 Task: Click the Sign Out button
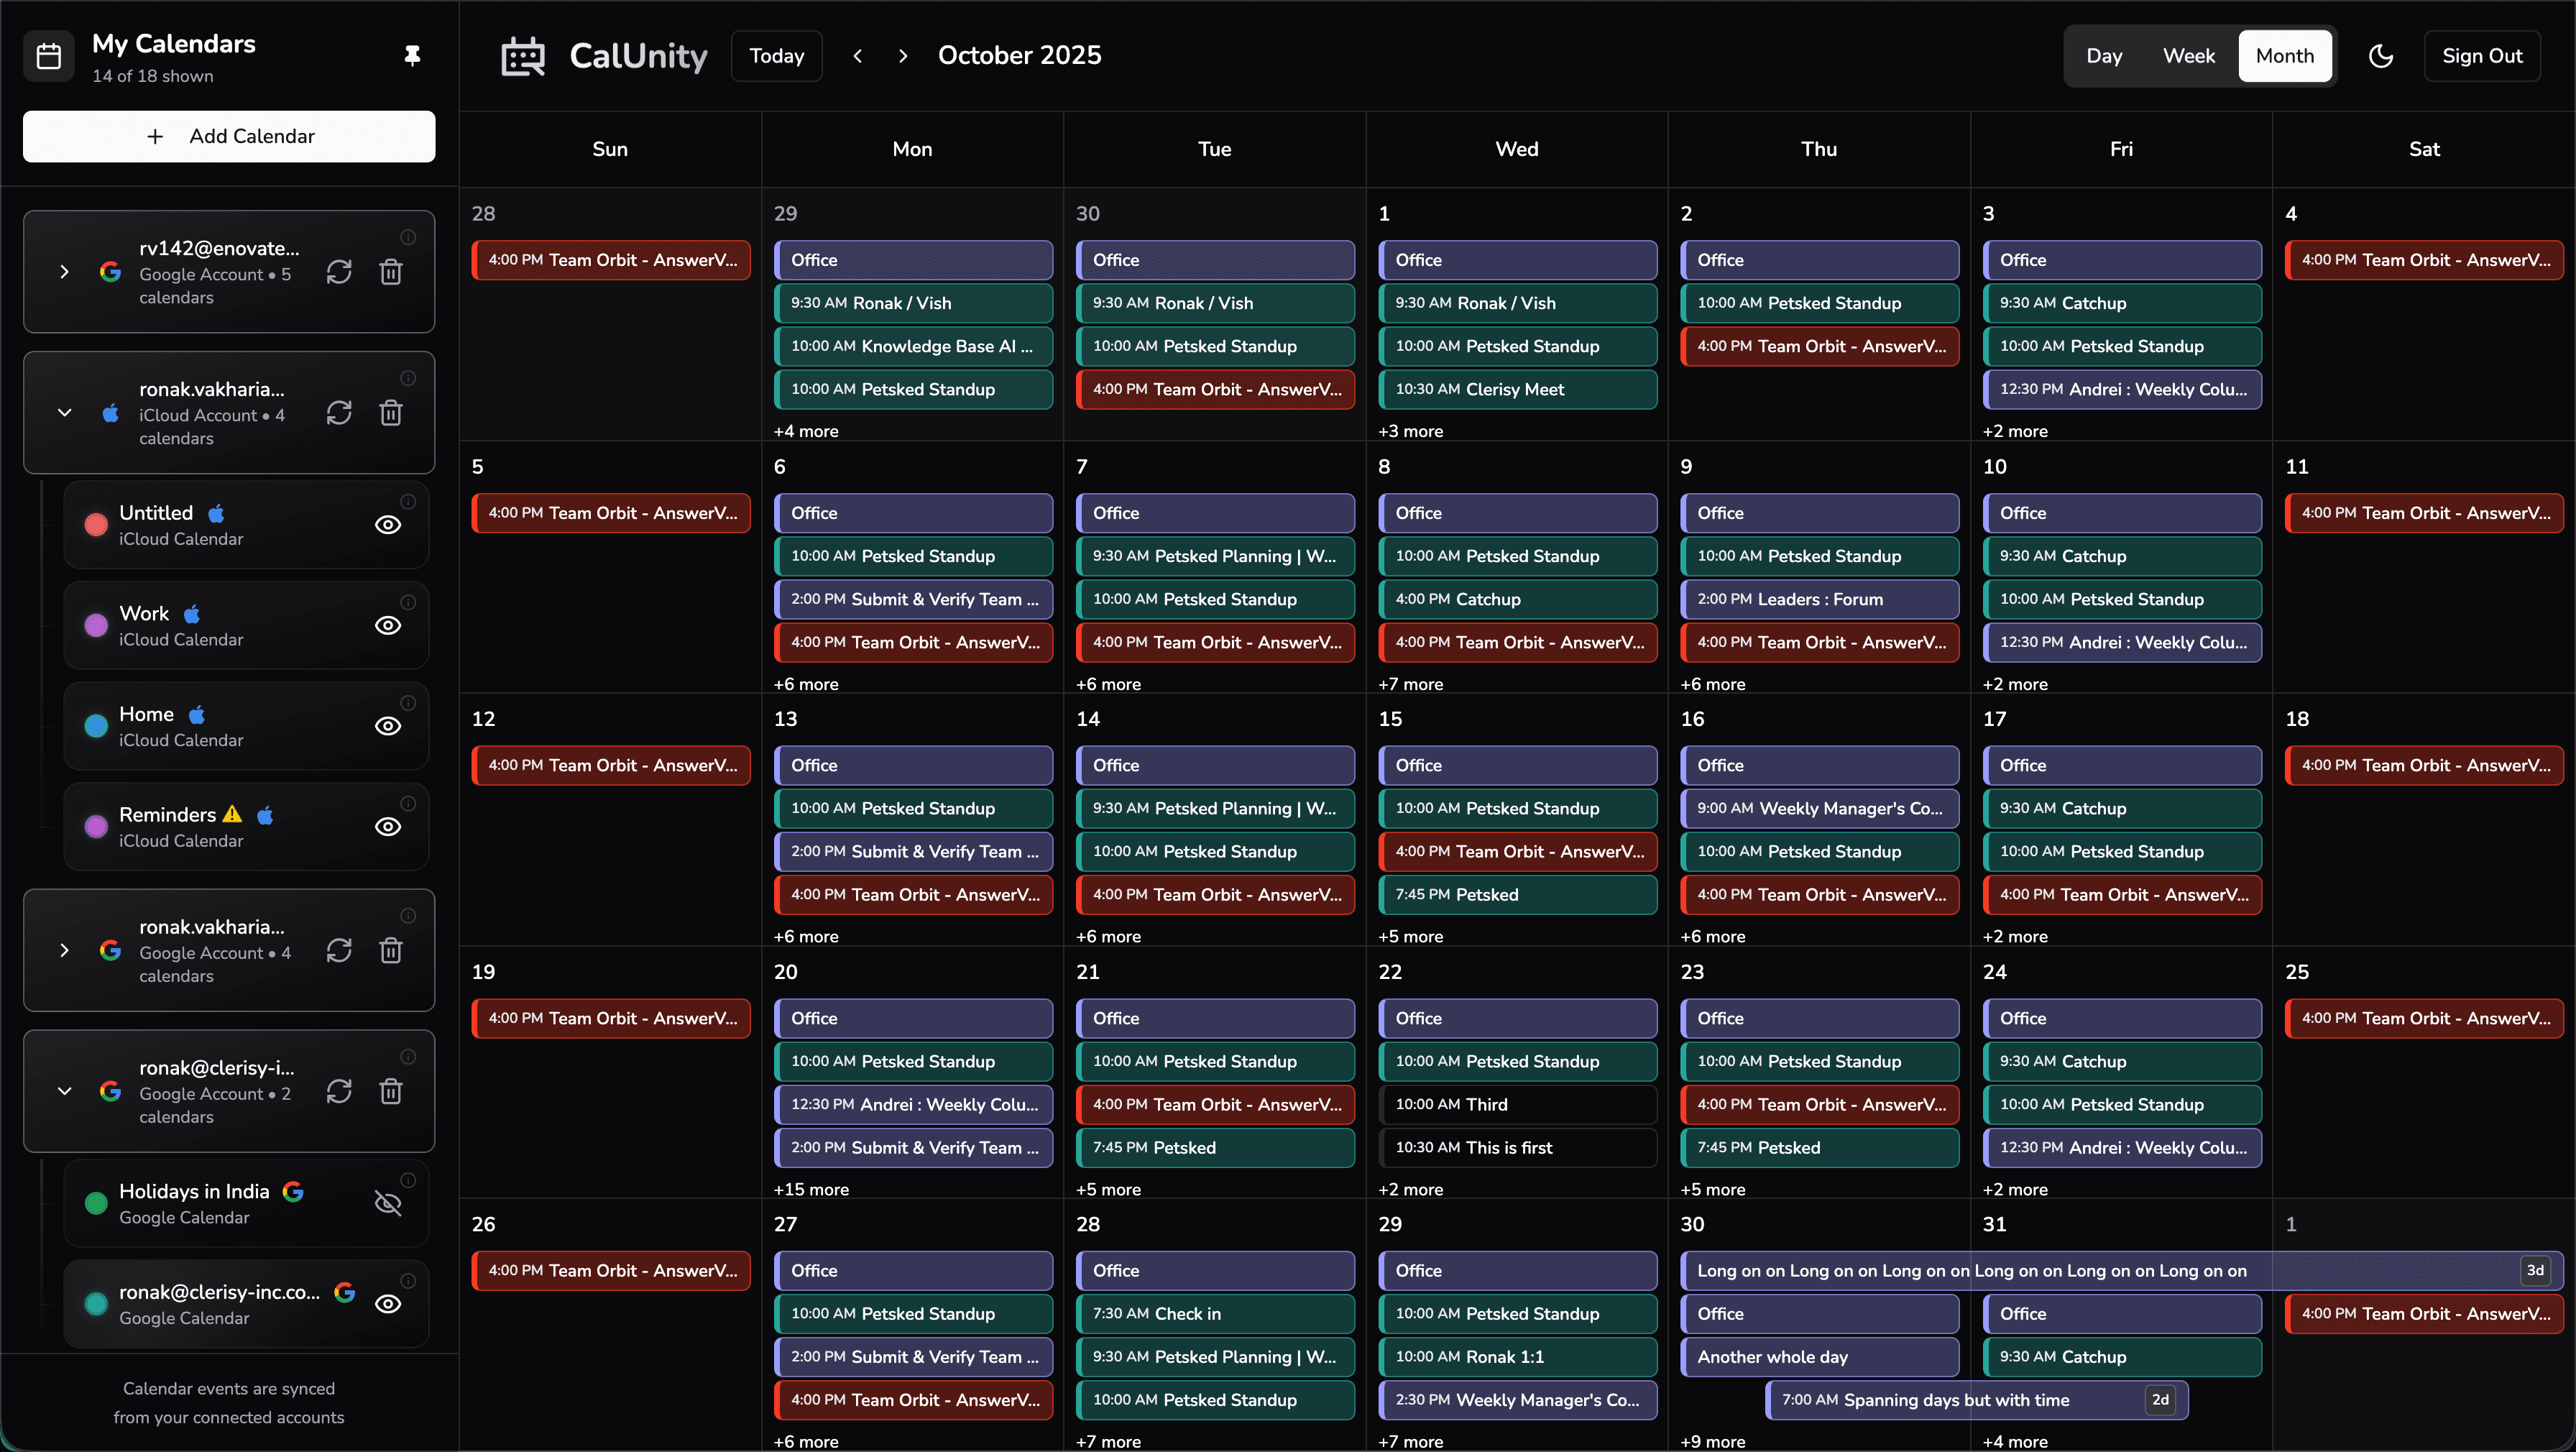pos(2482,55)
